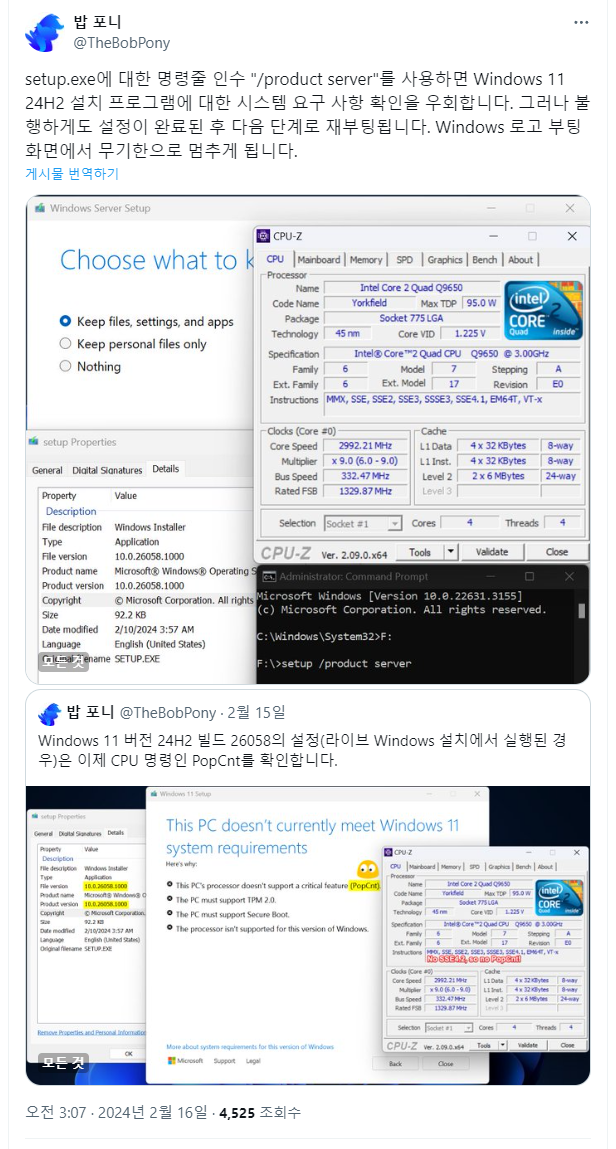Click the @TheBobPony handle under the name
The height and width of the screenshot is (1149, 616).
click(122, 43)
